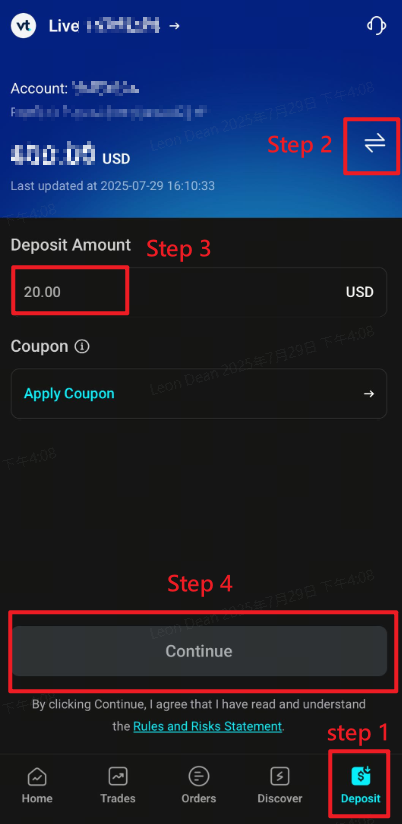The image size is (402, 824).
Task: Tap the Account name line
Action: [75, 88]
